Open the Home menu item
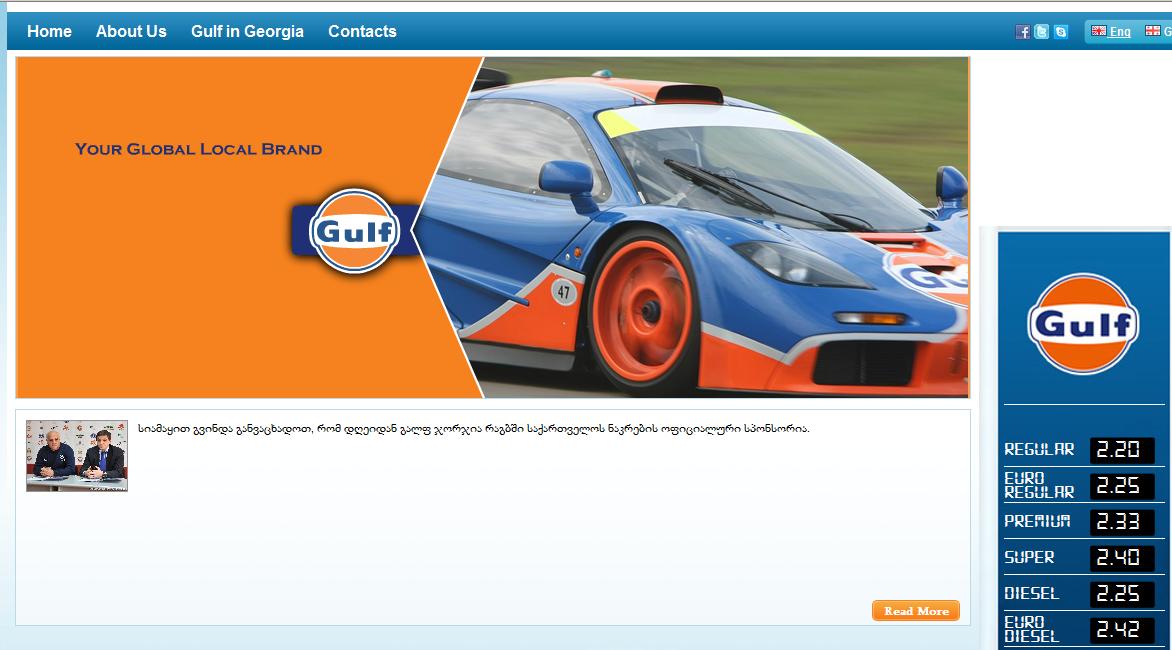 pos(49,31)
